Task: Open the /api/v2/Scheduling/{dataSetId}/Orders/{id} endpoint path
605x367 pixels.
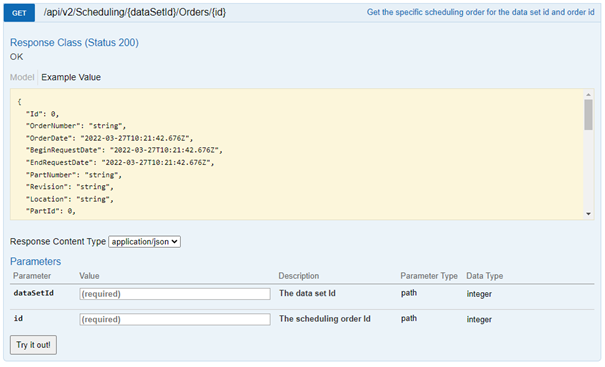Action: 135,12
